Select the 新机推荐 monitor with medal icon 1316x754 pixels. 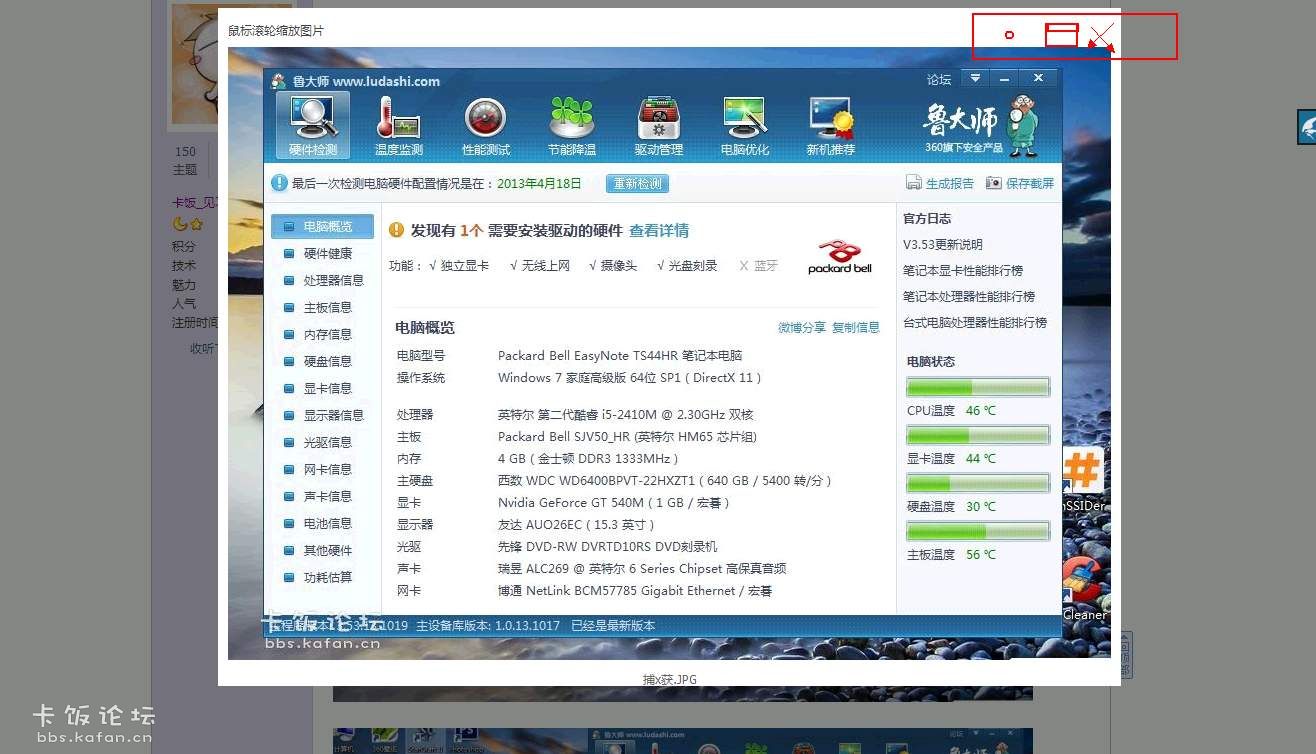830,125
